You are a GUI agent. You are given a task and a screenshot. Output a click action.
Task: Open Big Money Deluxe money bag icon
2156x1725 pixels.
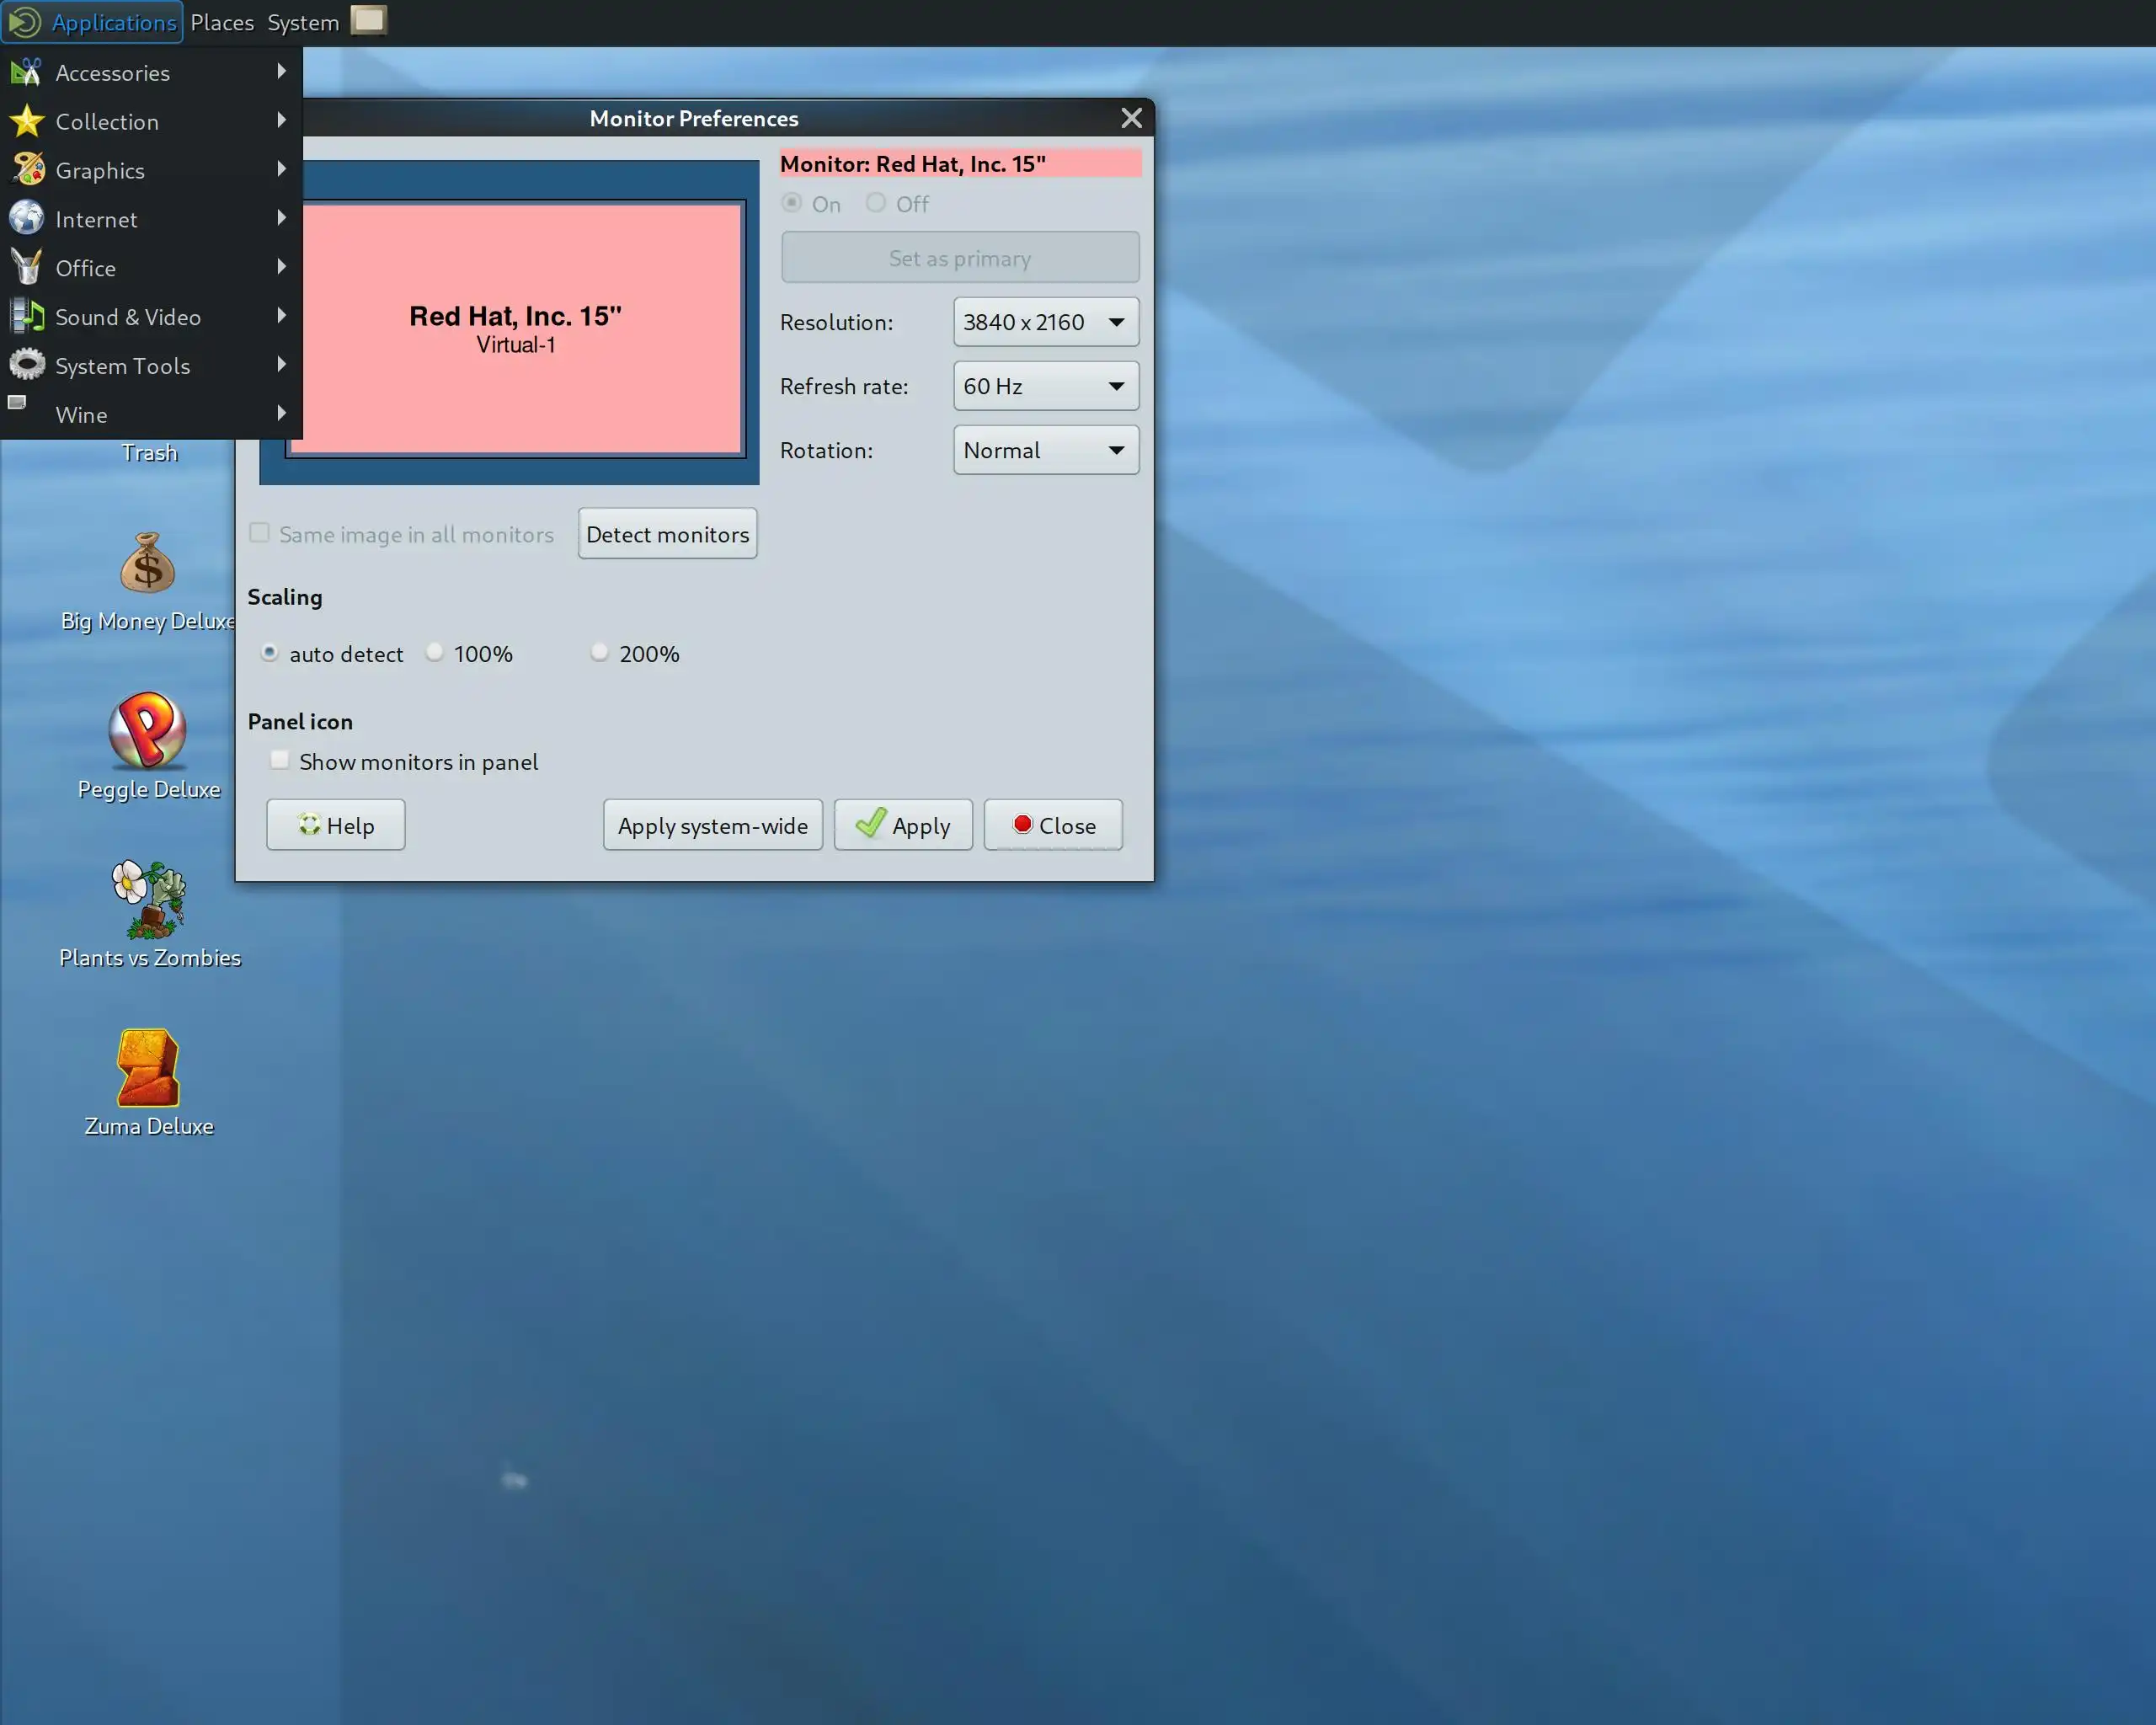click(148, 563)
